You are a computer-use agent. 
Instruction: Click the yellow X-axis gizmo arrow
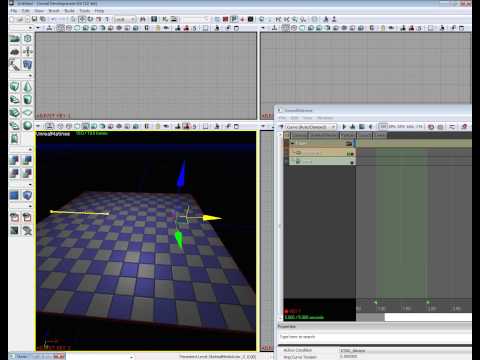tap(212, 218)
